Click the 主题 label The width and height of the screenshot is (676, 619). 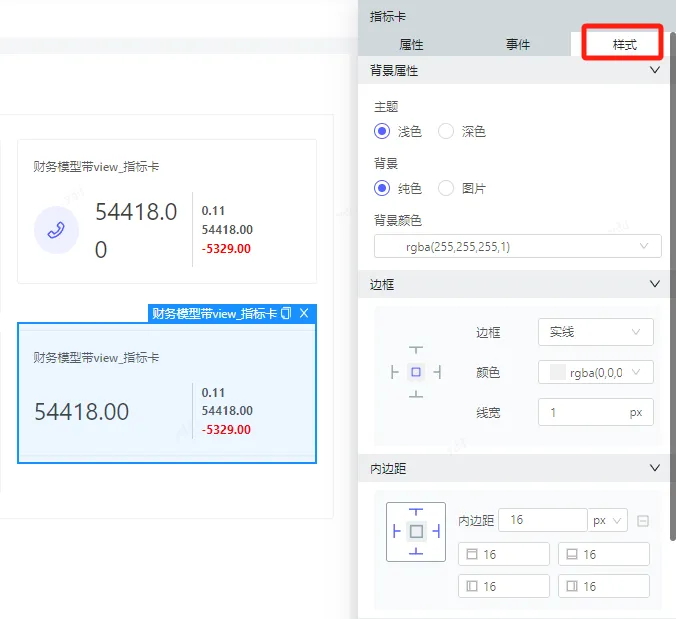pyautogui.click(x=386, y=106)
